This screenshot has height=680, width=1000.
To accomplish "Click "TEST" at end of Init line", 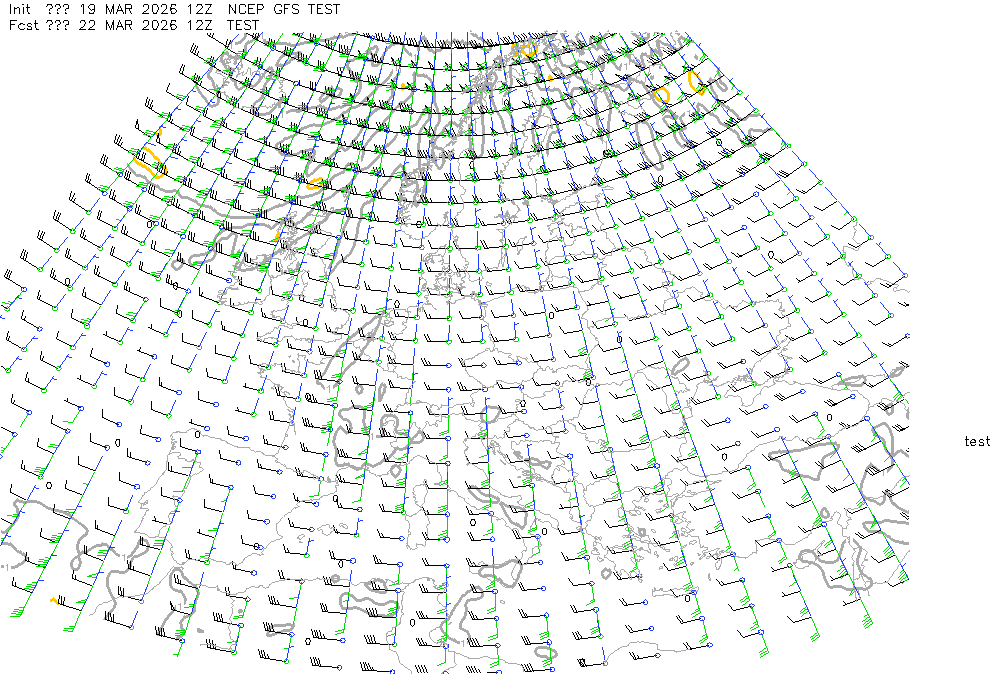I will point(324,9).
